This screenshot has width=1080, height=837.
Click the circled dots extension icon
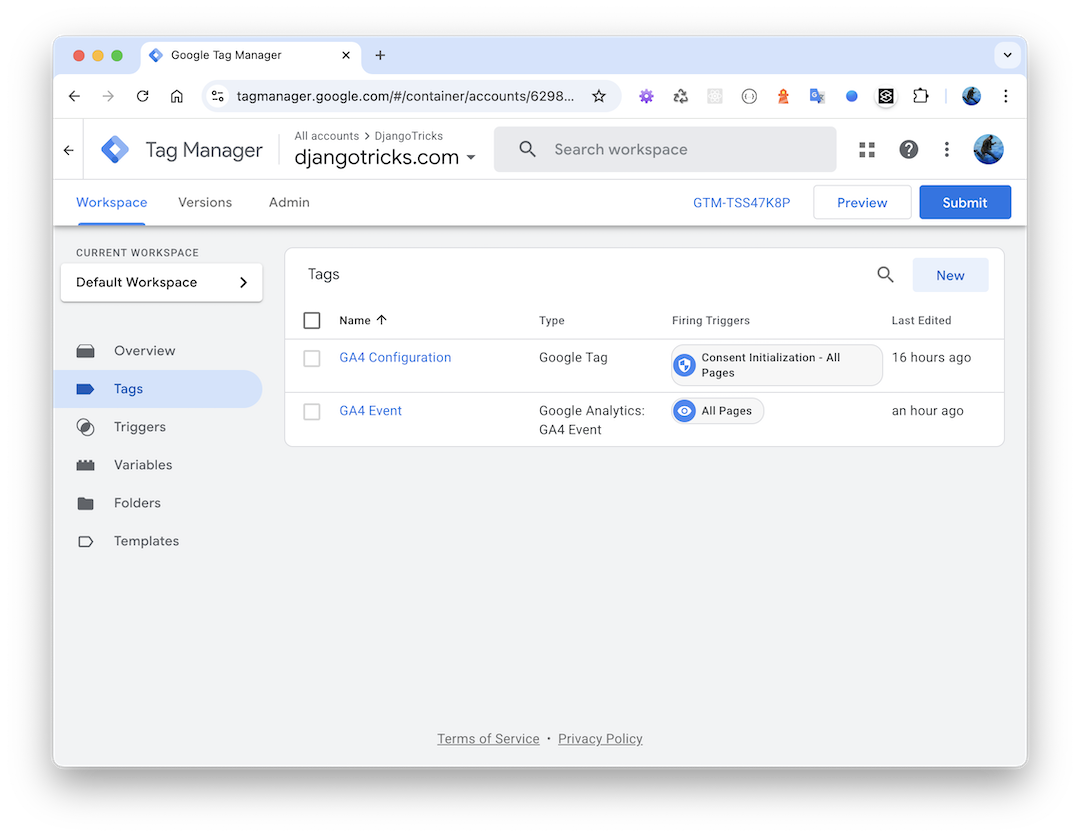[x=749, y=96]
